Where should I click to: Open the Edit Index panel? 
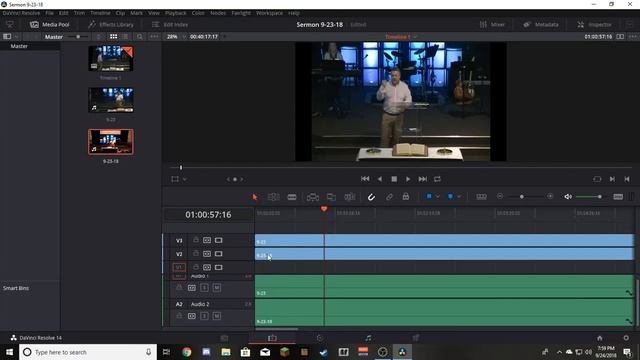pos(170,24)
